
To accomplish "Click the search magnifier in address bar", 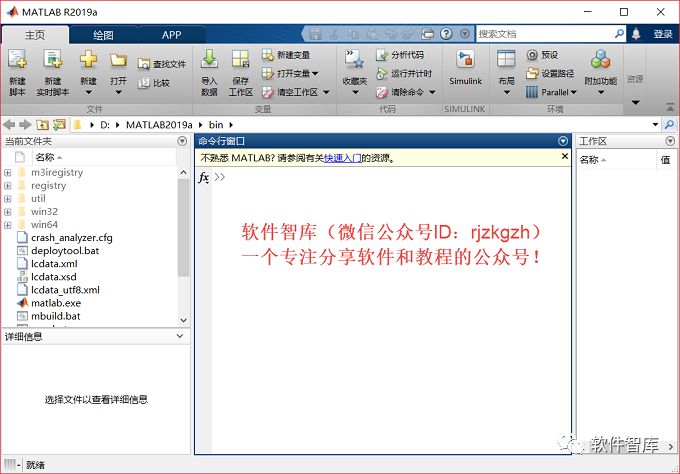I will [670, 125].
